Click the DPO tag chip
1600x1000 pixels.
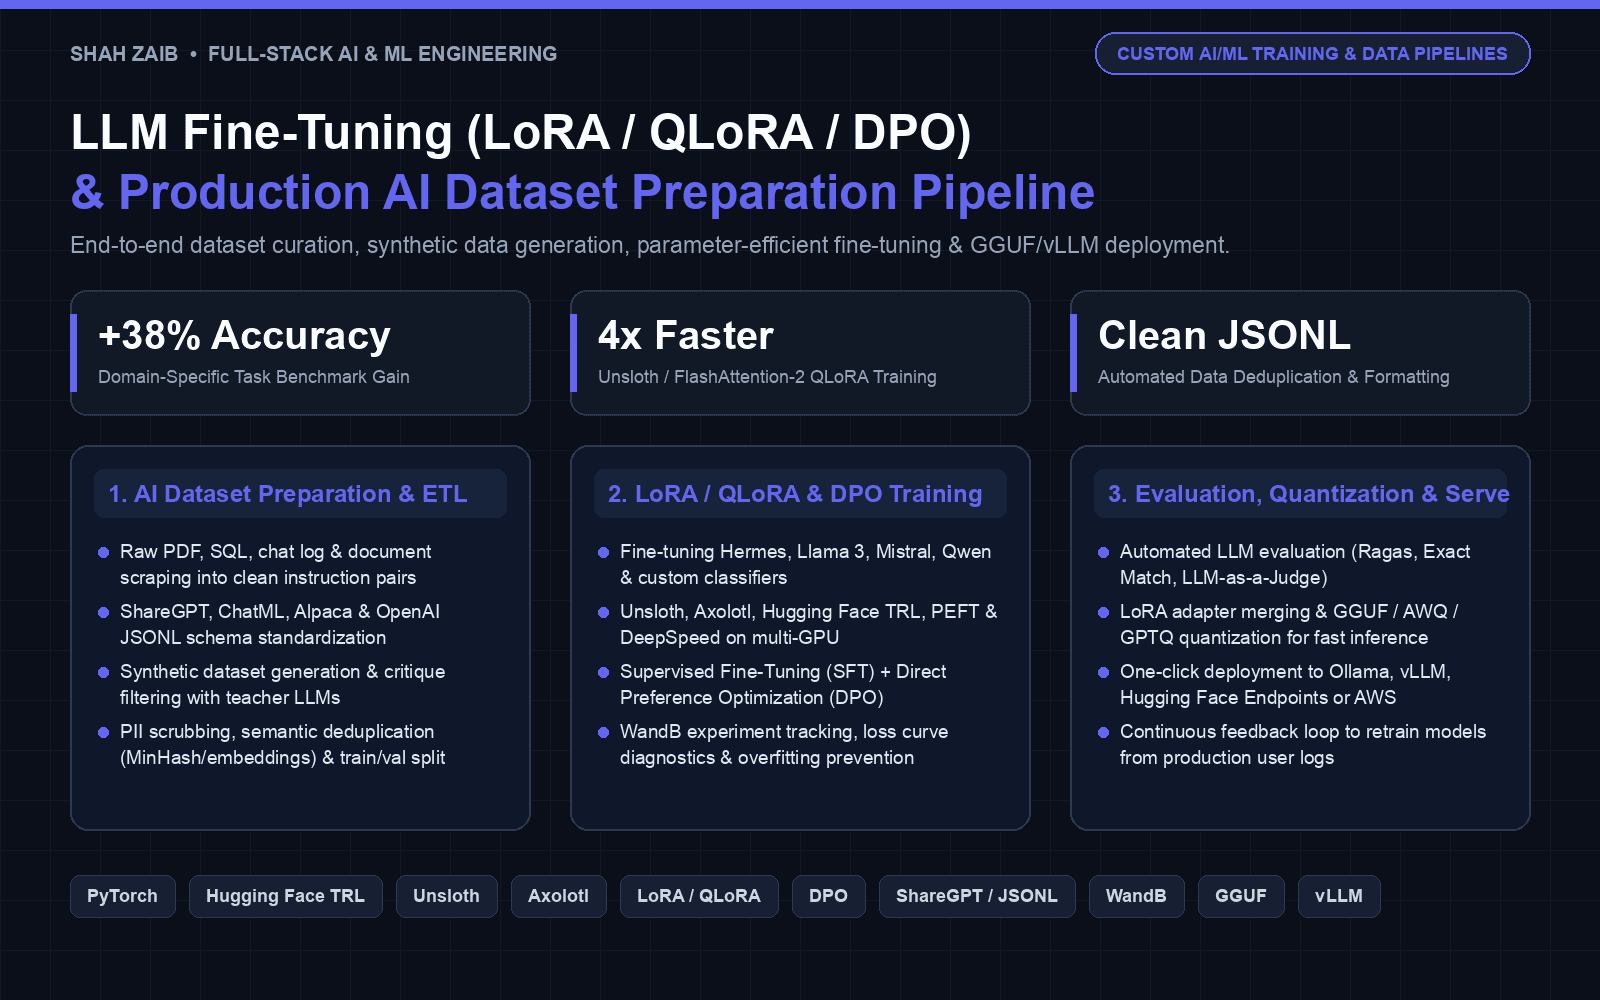click(x=829, y=896)
